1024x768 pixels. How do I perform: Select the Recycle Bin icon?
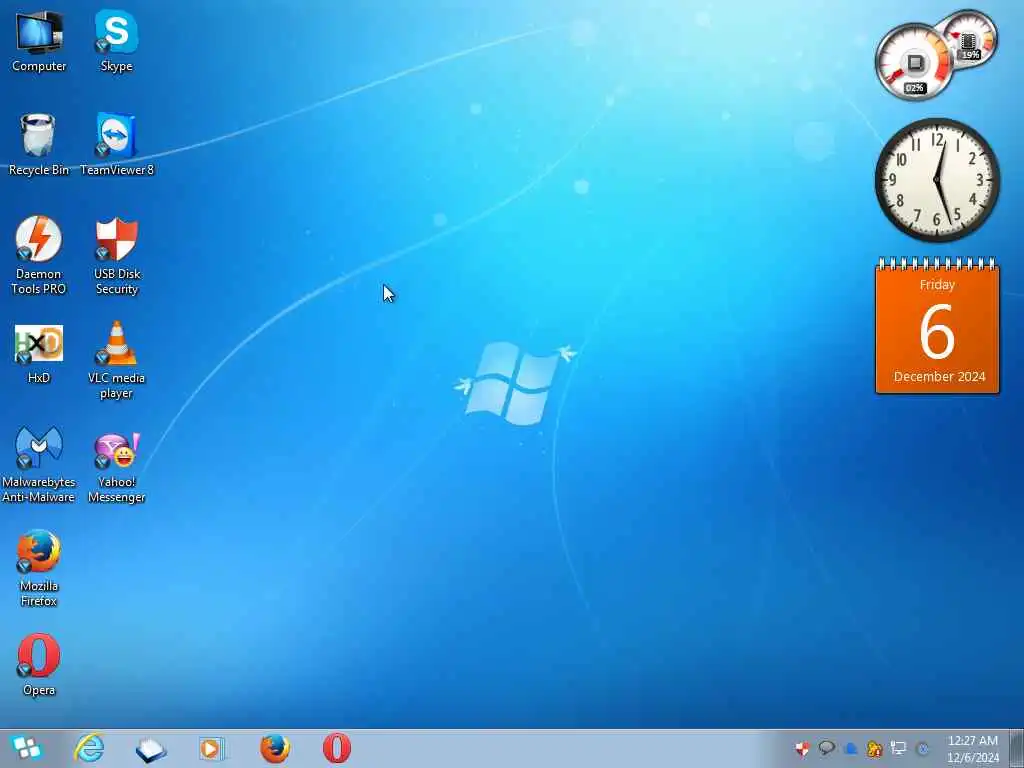click(39, 144)
